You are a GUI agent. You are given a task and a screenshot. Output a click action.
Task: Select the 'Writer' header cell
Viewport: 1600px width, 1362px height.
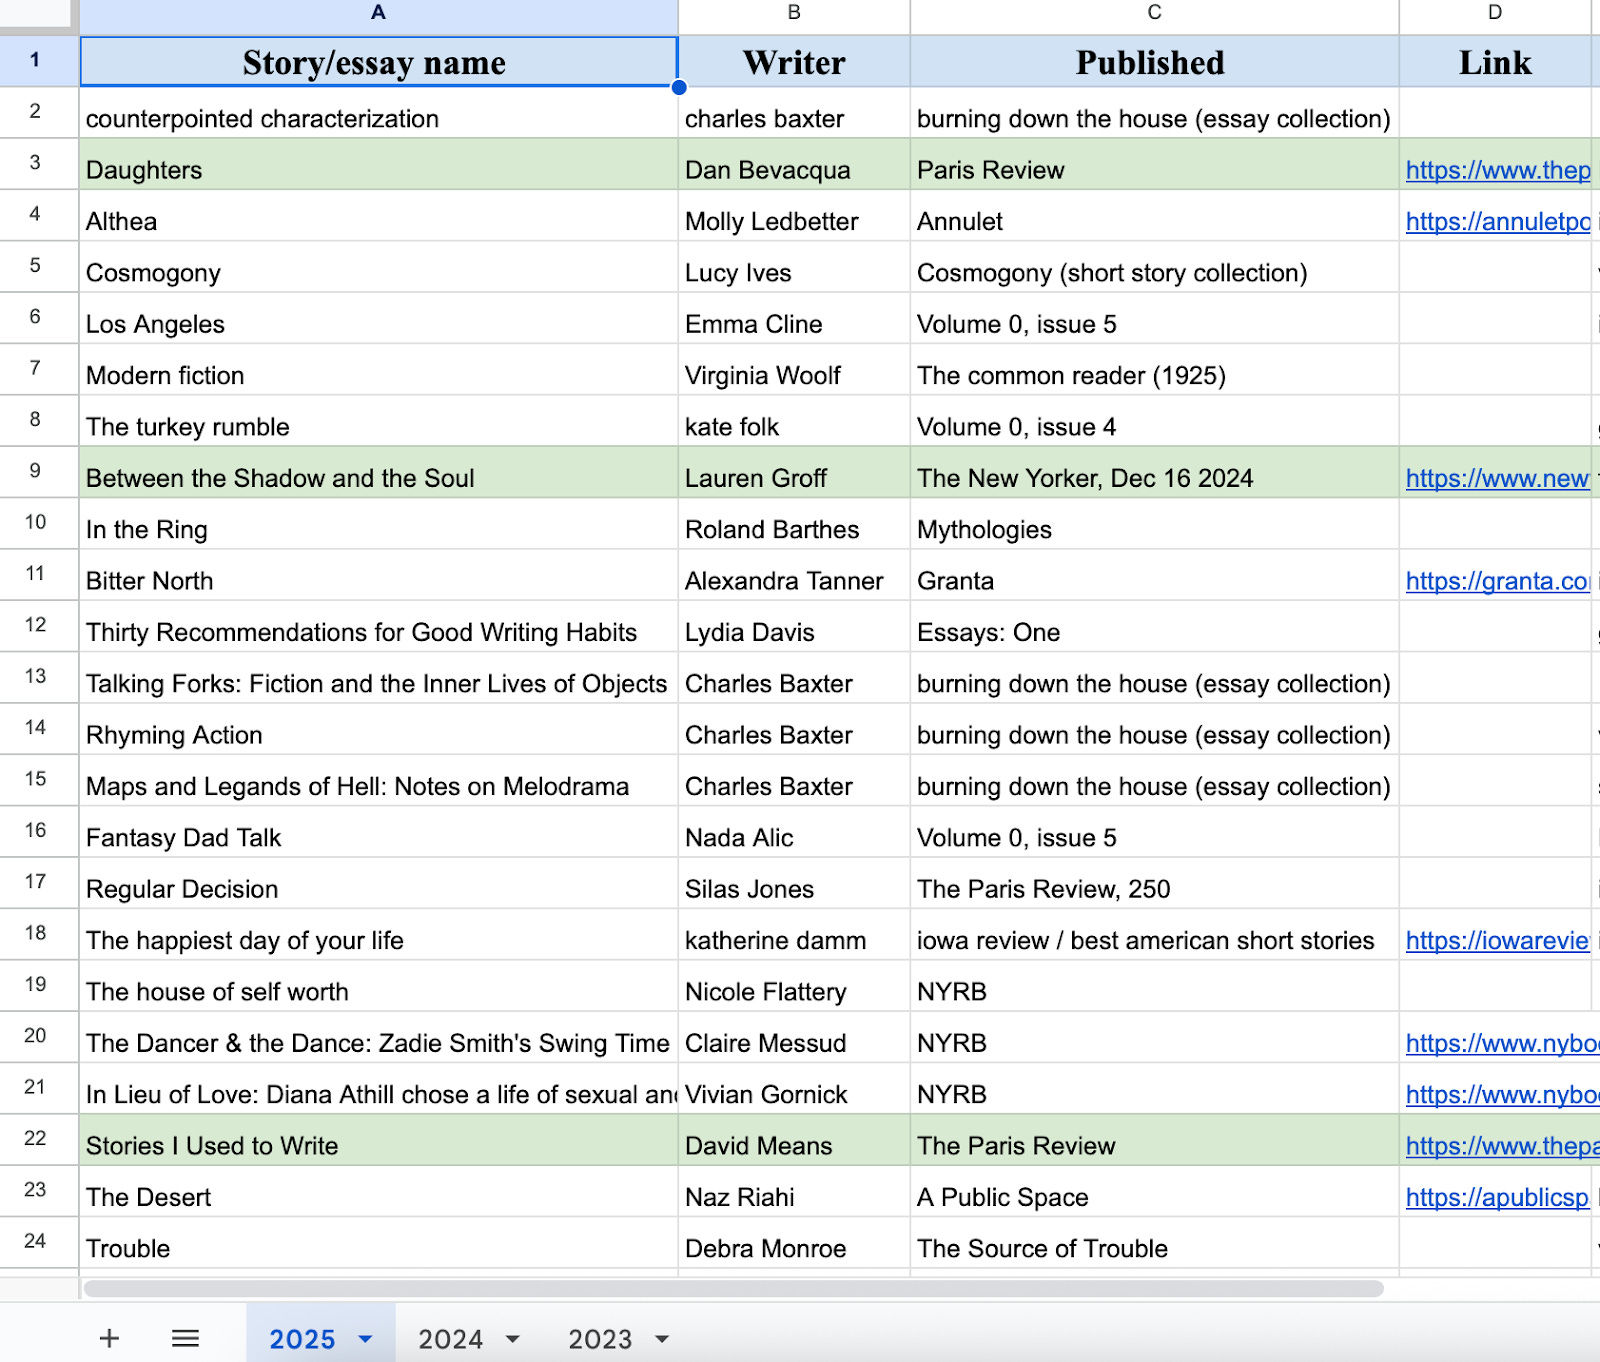[x=794, y=62]
